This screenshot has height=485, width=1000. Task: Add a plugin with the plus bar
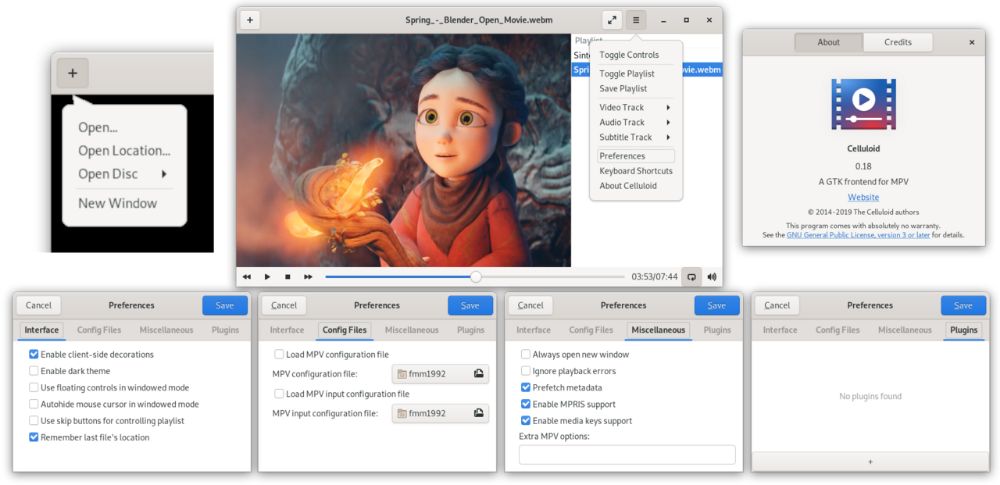click(x=871, y=461)
